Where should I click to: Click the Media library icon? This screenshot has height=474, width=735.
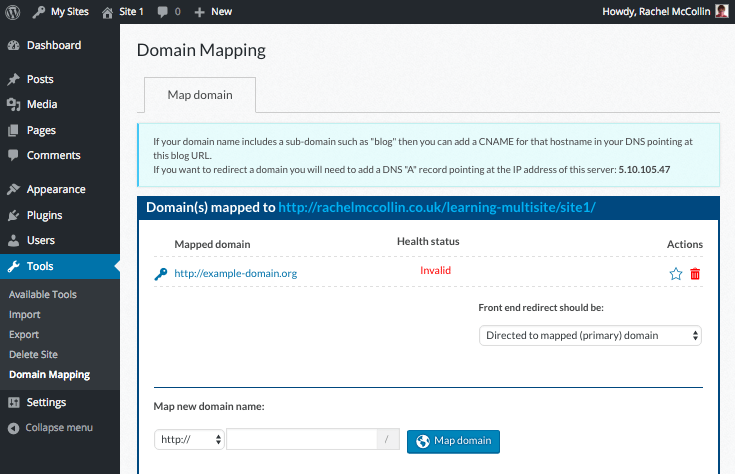point(14,105)
